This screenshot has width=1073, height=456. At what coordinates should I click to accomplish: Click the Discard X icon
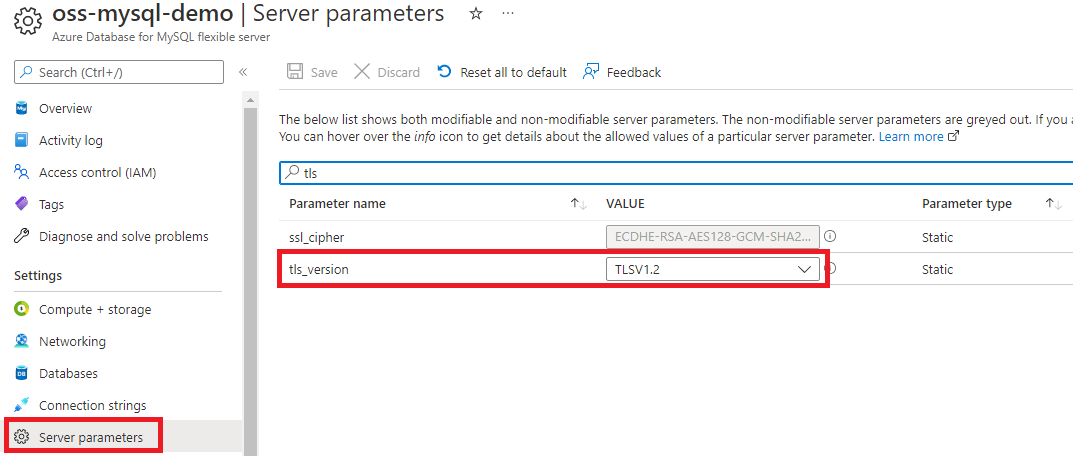click(x=362, y=72)
